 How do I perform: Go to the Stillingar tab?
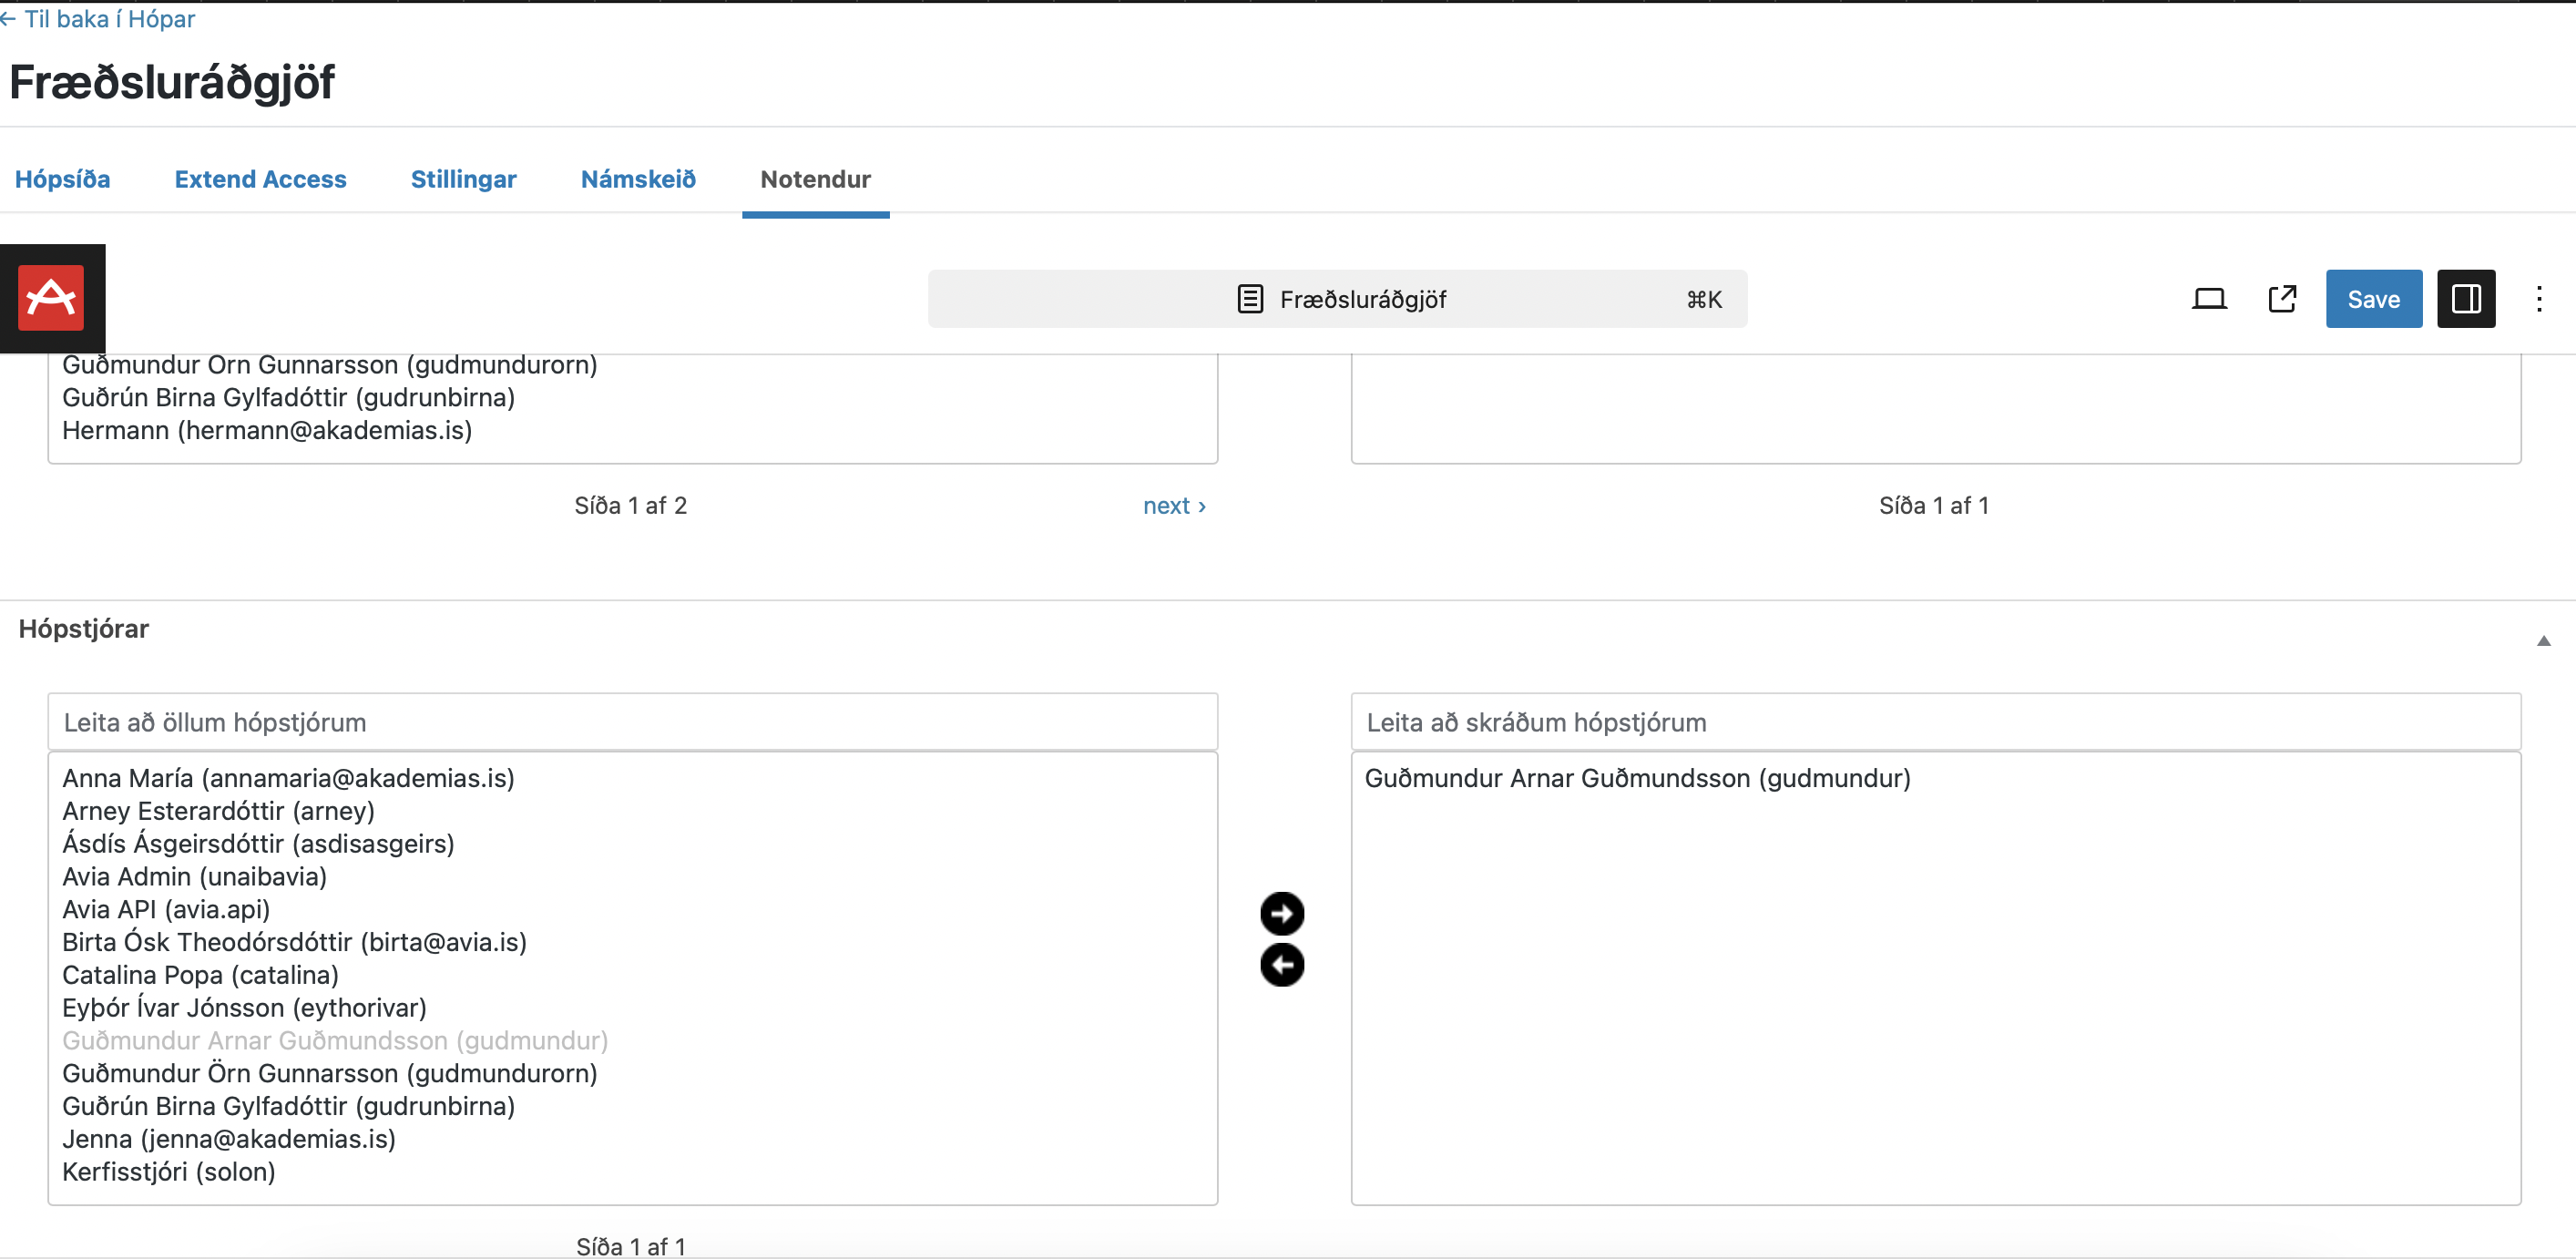point(463,179)
